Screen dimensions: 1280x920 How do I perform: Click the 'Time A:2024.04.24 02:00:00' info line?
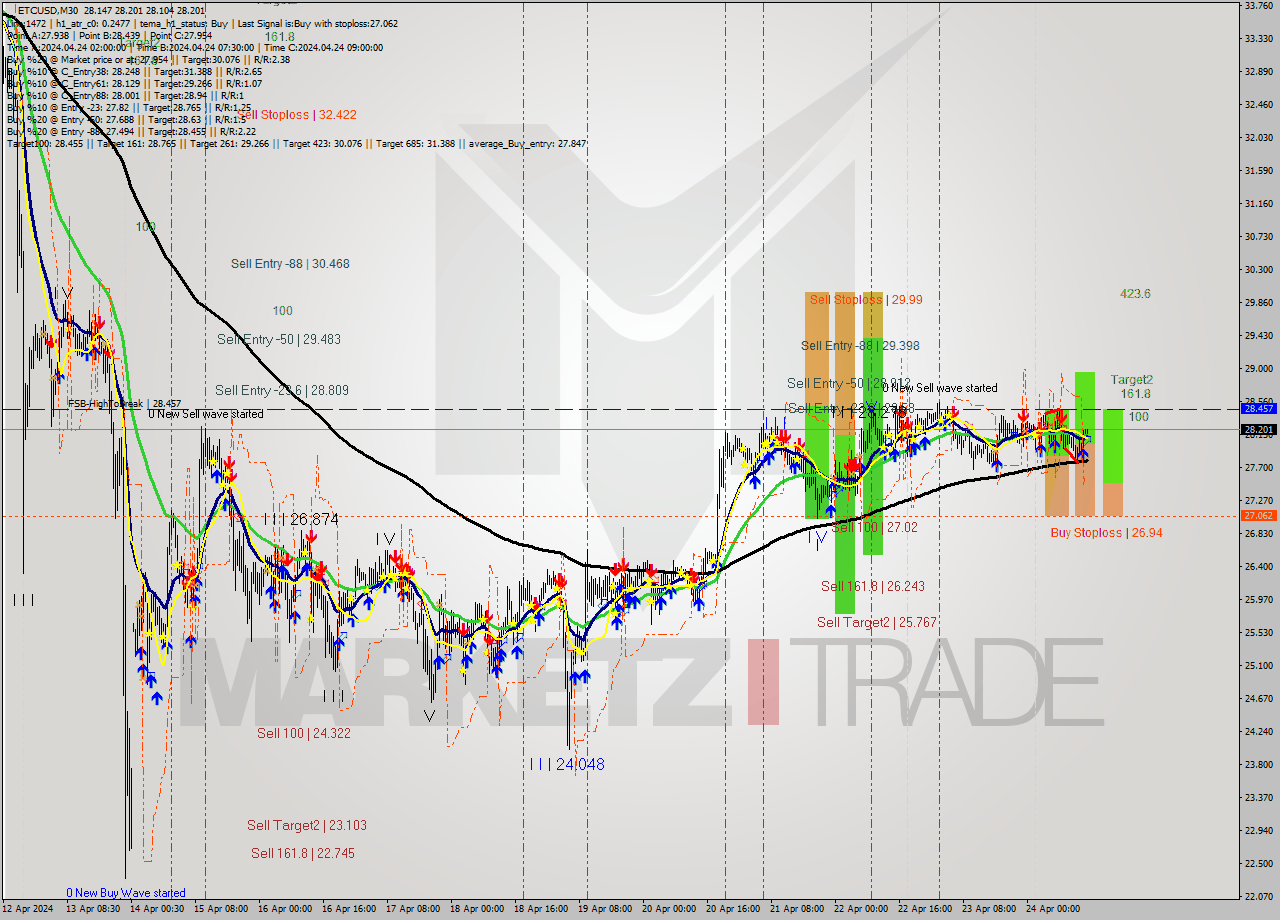[195, 48]
